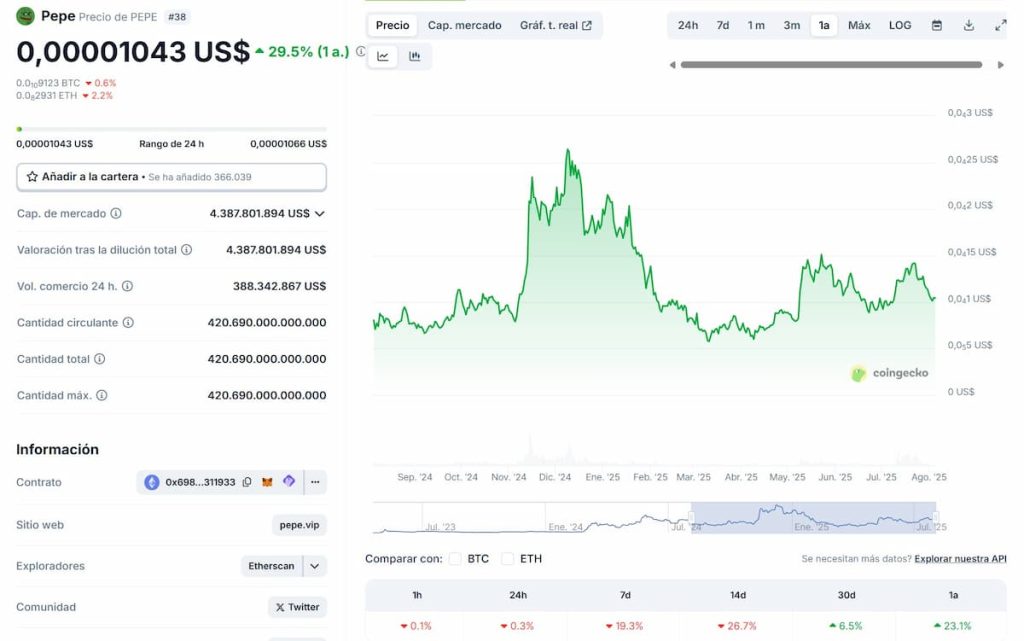Expand the Cap. de mercado row chevron
The width and height of the screenshot is (1024, 641).
321,213
